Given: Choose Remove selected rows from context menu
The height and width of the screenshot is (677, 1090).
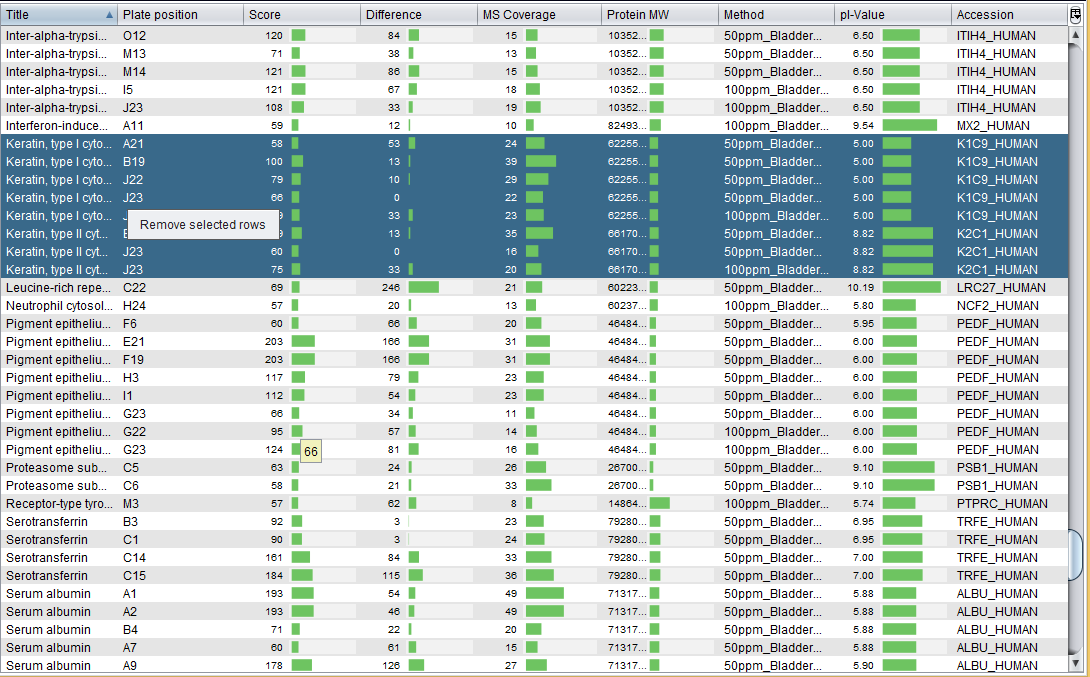Looking at the screenshot, I should [x=203, y=225].
